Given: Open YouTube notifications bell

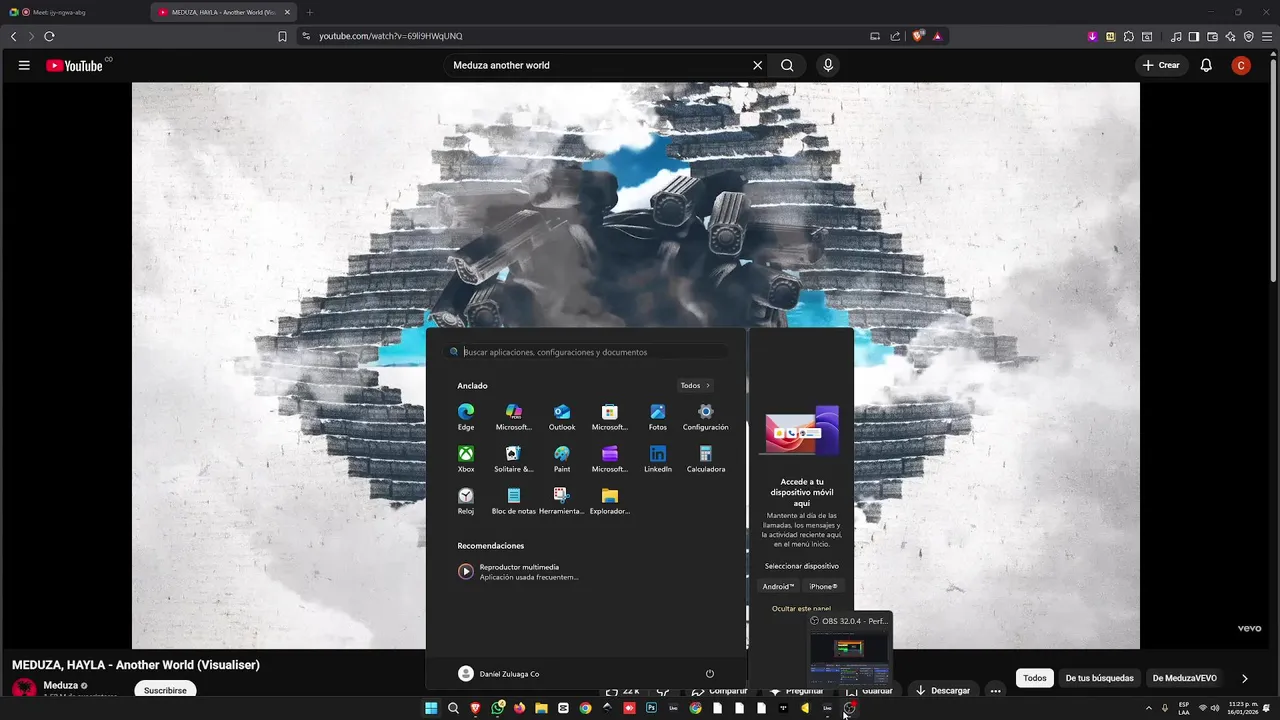Looking at the screenshot, I should pyautogui.click(x=1206, y=65).
